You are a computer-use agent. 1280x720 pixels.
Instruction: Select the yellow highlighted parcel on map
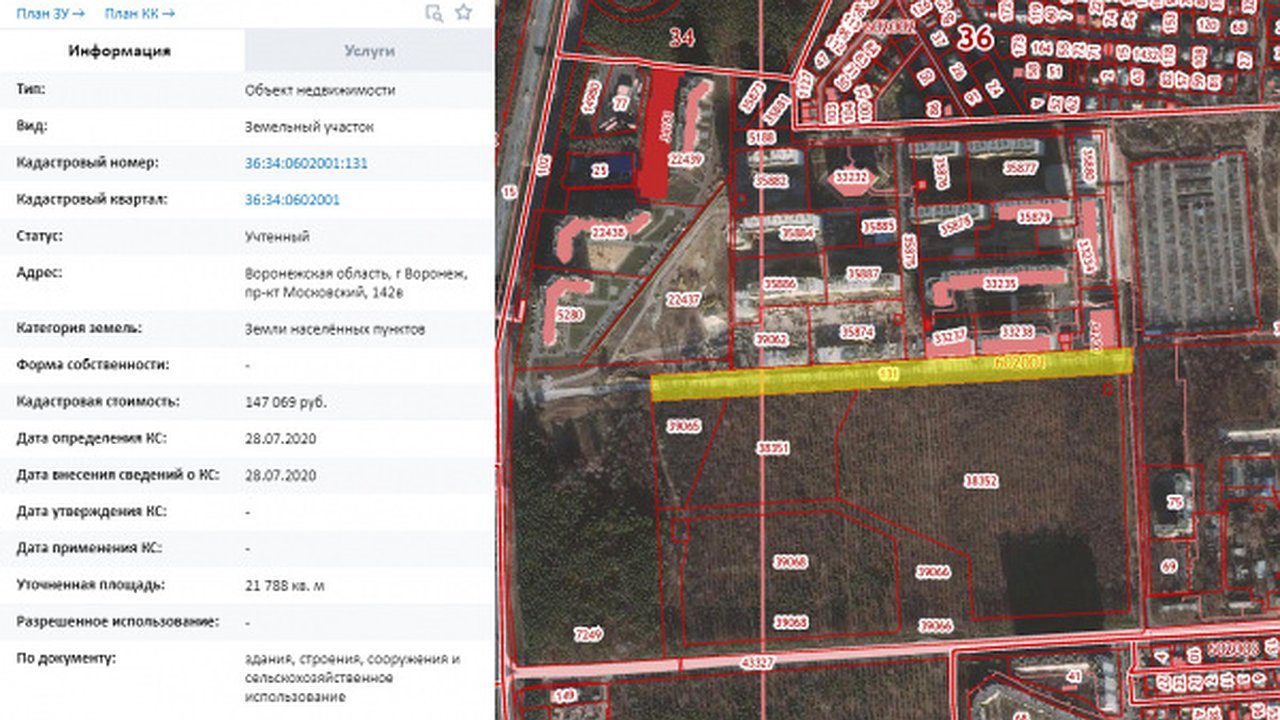(x=890, y=374)
